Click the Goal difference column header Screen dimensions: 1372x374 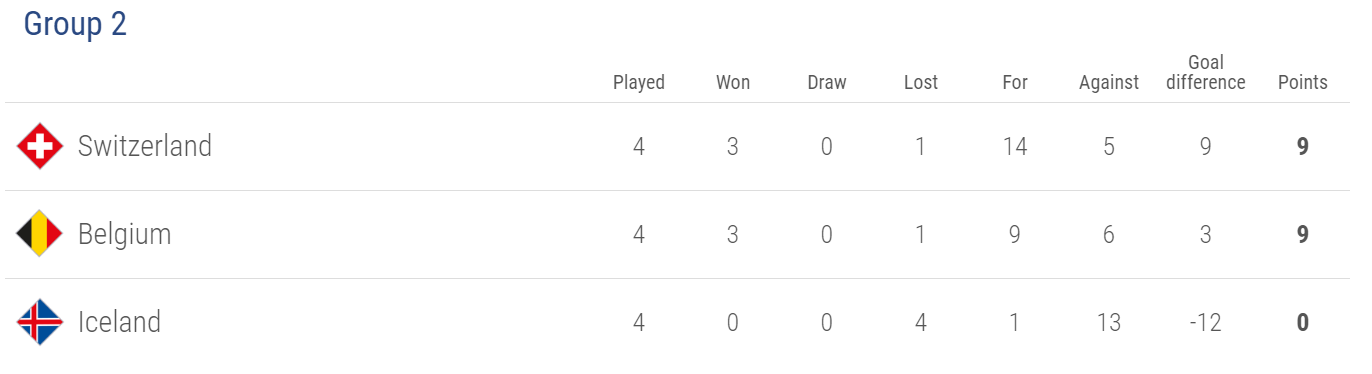pyautogui.click(x=1206, y=73)
